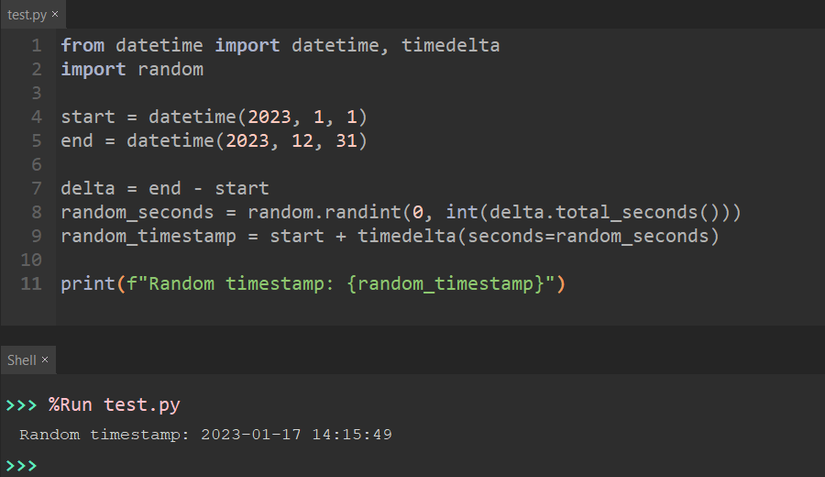Click the 'end = datetime(2023, 12, 31)' line
The height and width of the screenshot is (477, 825).
[x=213, y=141]
